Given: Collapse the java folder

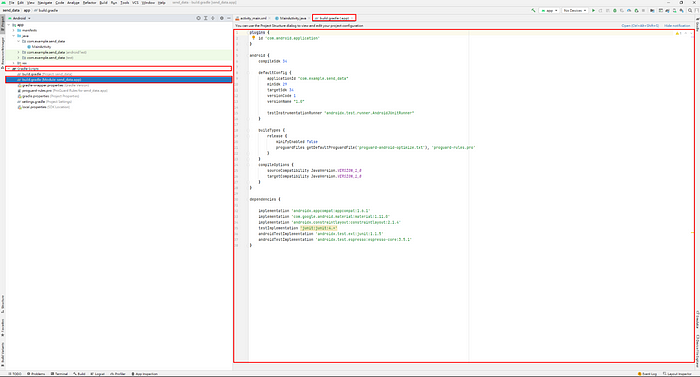Looking at the screenshot, I should [x=14, y=36].
